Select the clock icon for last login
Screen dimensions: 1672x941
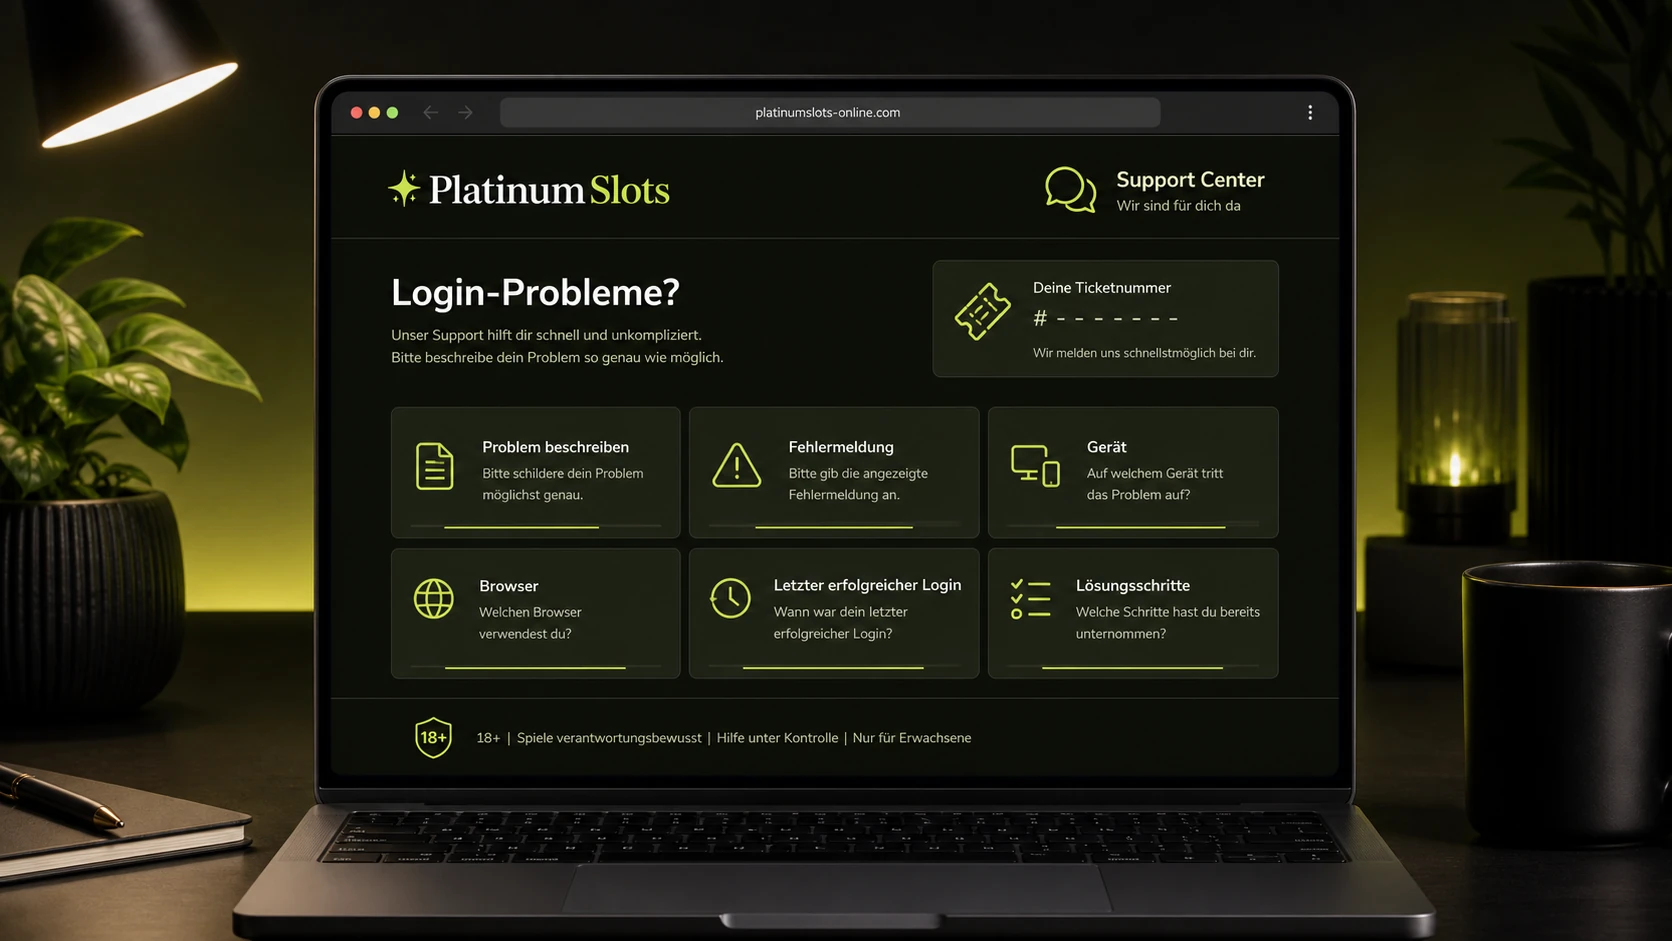730,599
